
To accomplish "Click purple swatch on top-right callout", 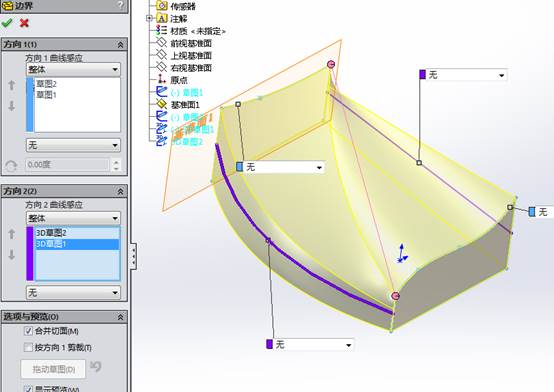I will coord(423,75).
